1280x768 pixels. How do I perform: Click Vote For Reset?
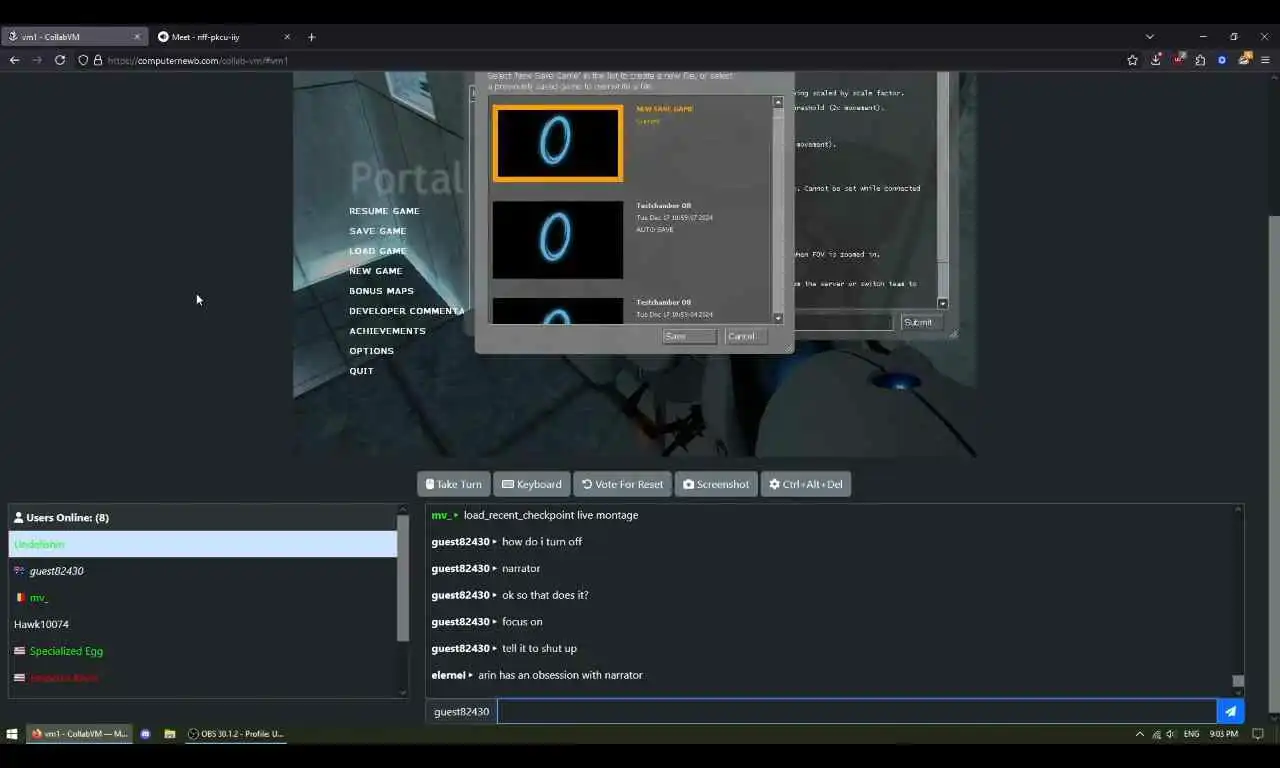pyautogui.click(x=622, y=484)
